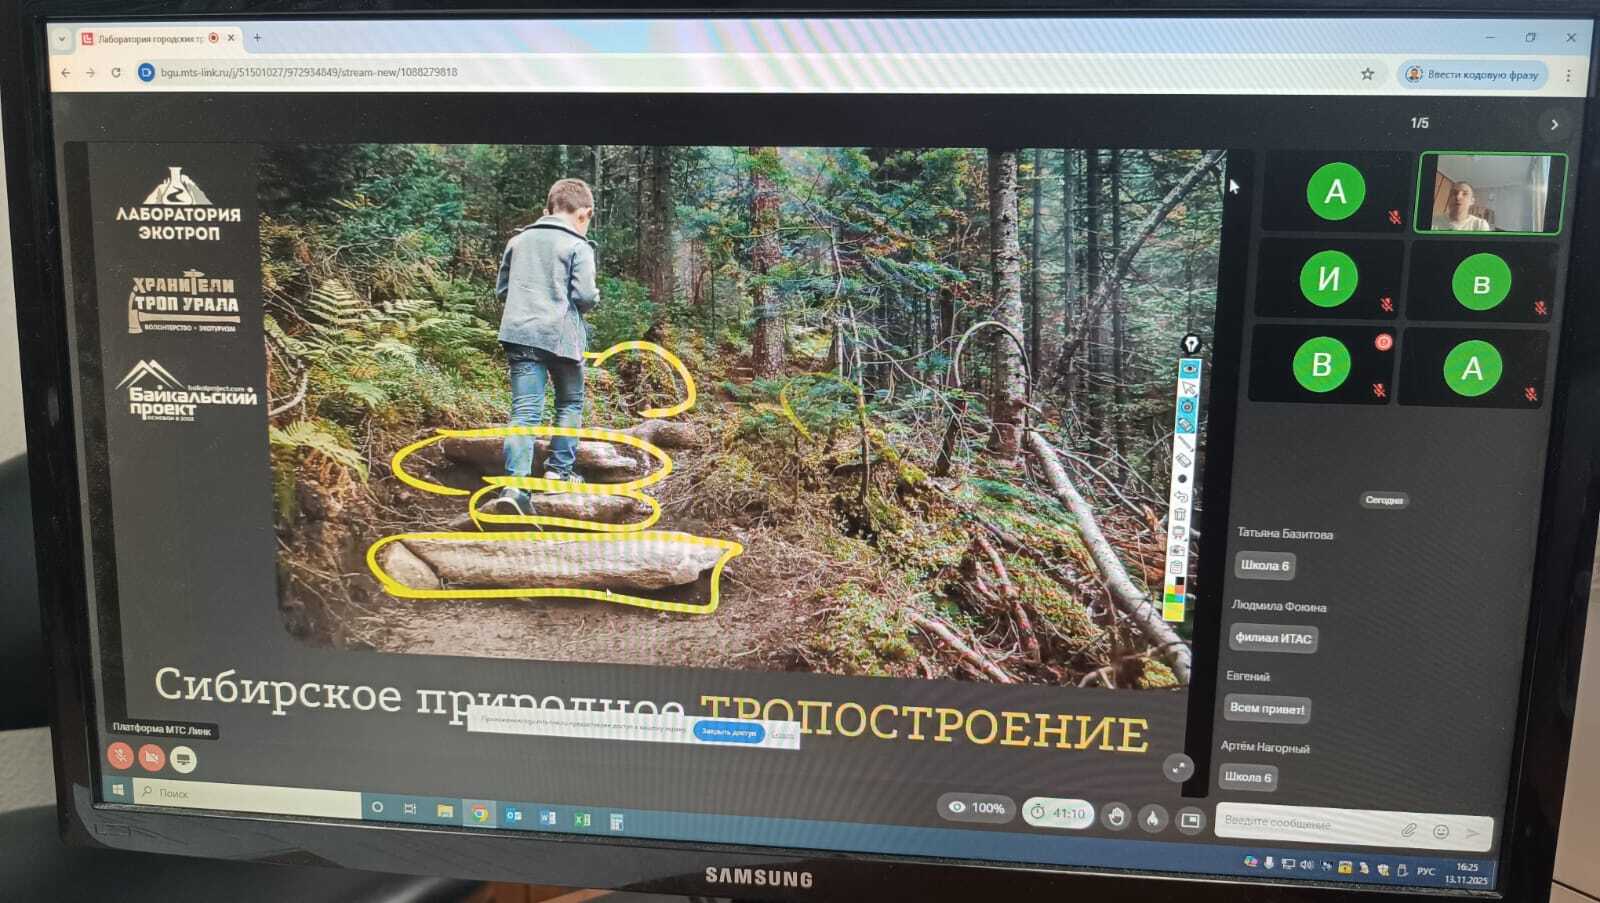Click the blue Закрыть доступ button

(728, 732)
